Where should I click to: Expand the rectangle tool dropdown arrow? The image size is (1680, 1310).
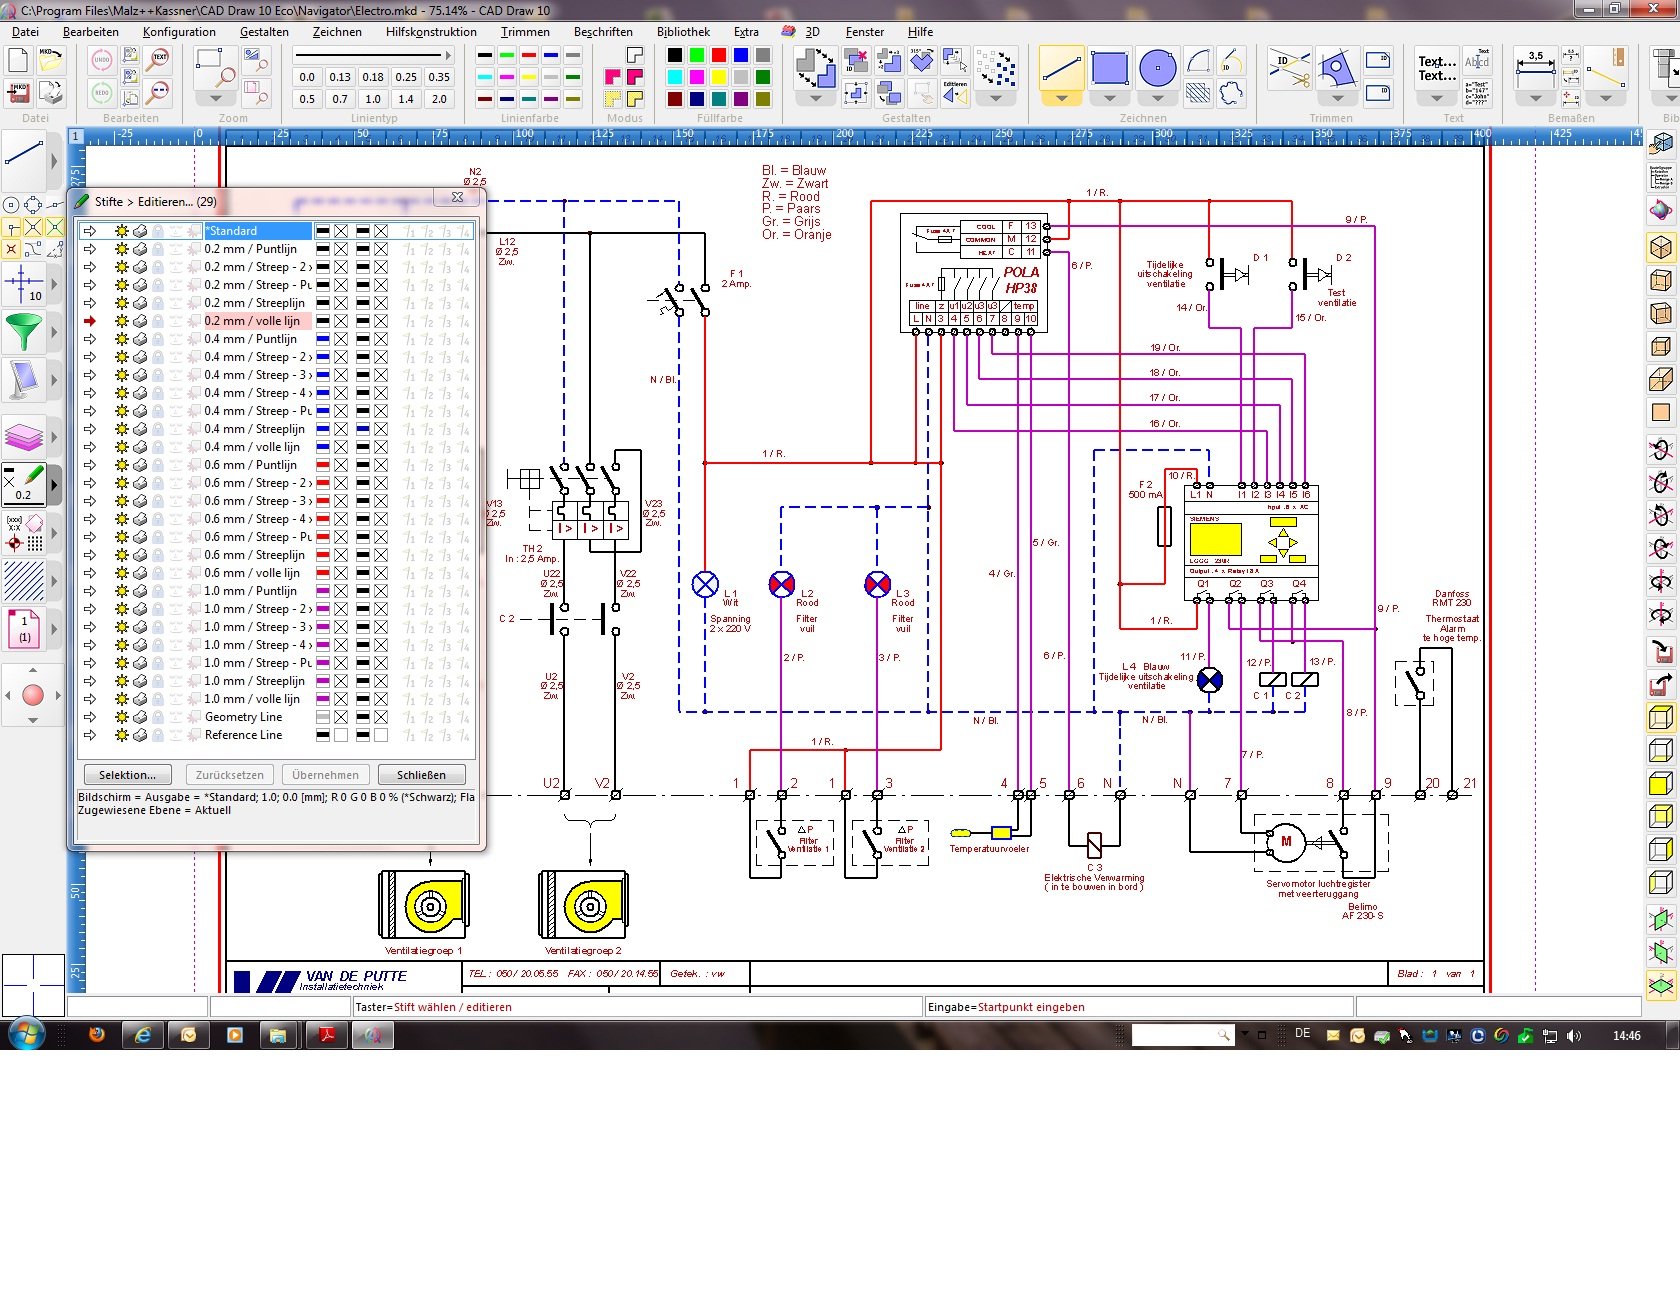[1110, 99]
